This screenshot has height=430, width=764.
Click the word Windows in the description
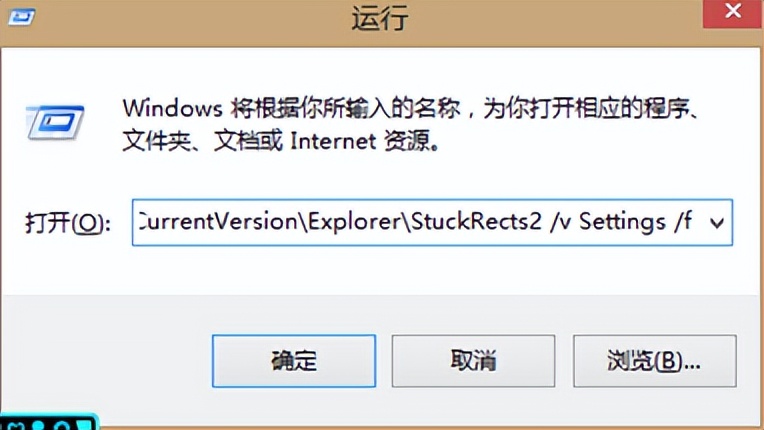(x=172, y=108)
